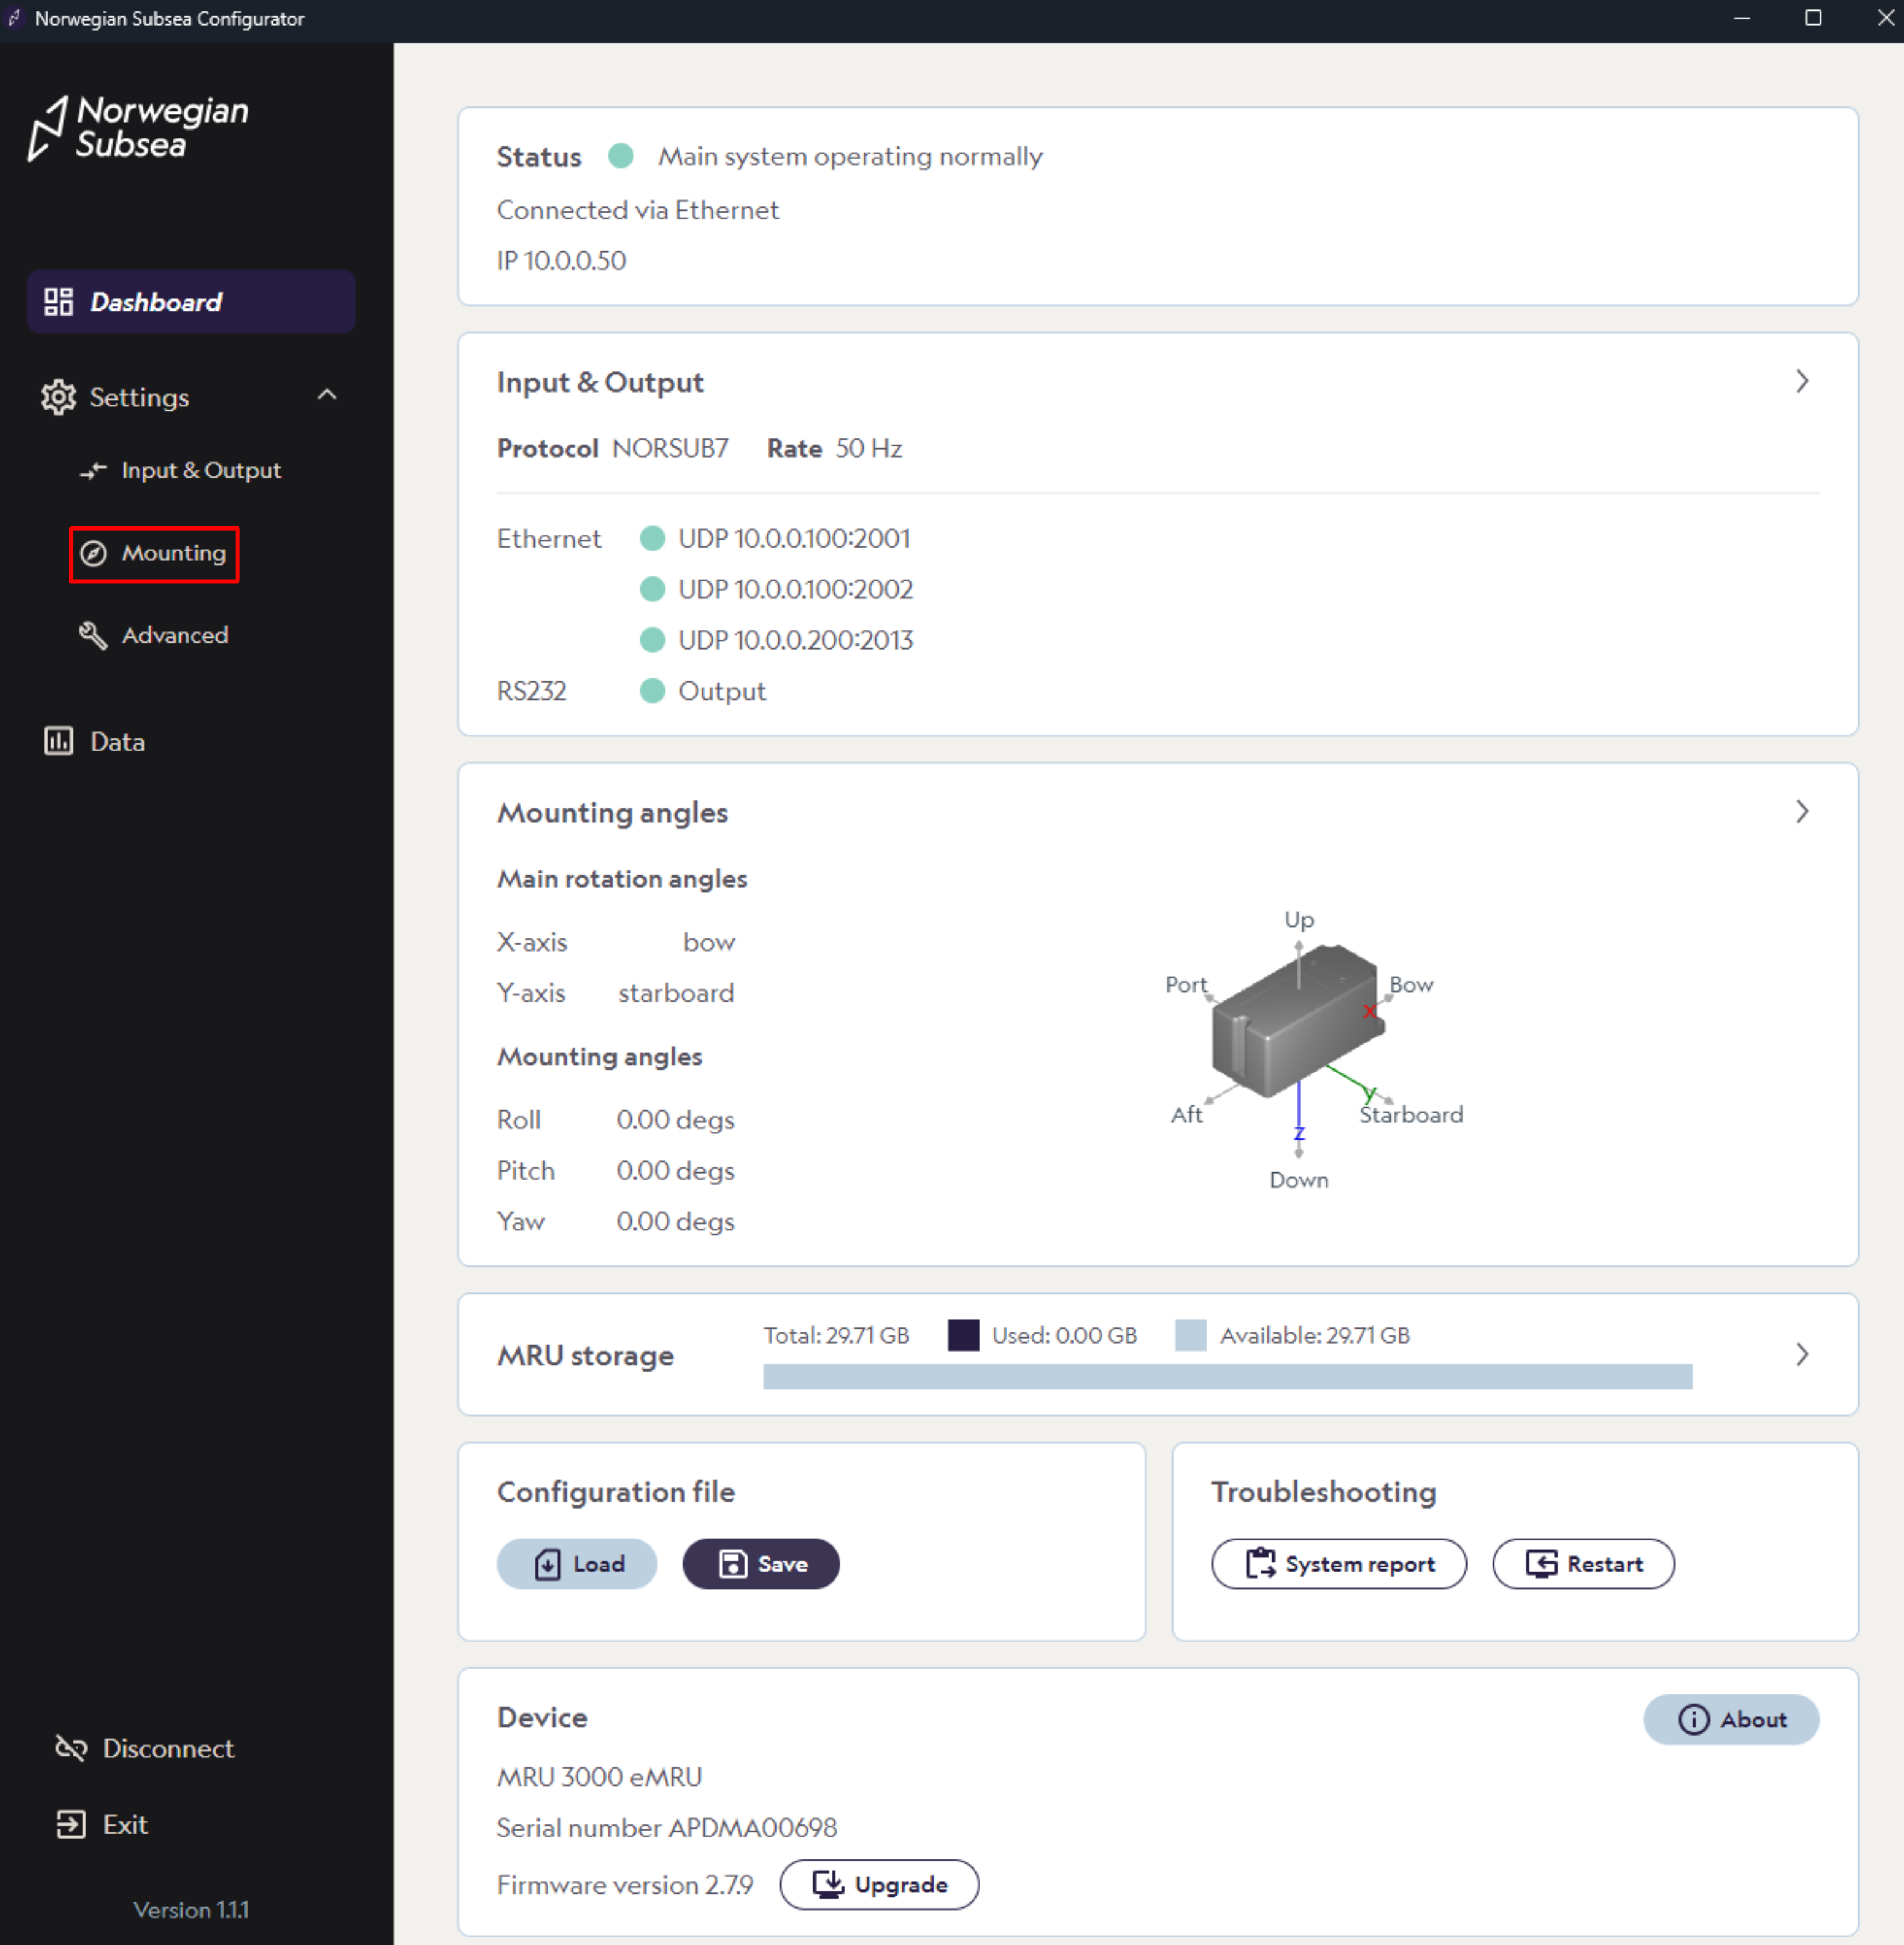The height and width of the screenshot is (1945, 1904).
Task: Click the Exit door icon
Action: (x=71, y=1824)
